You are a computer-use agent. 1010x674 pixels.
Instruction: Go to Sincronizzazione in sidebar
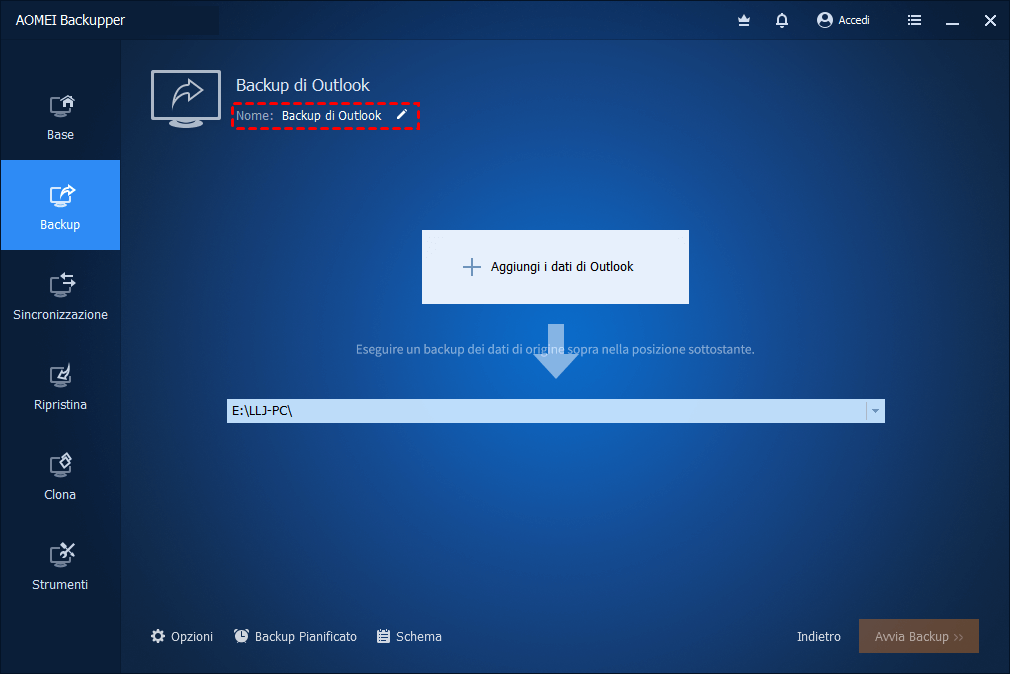(x=60, y=295)
